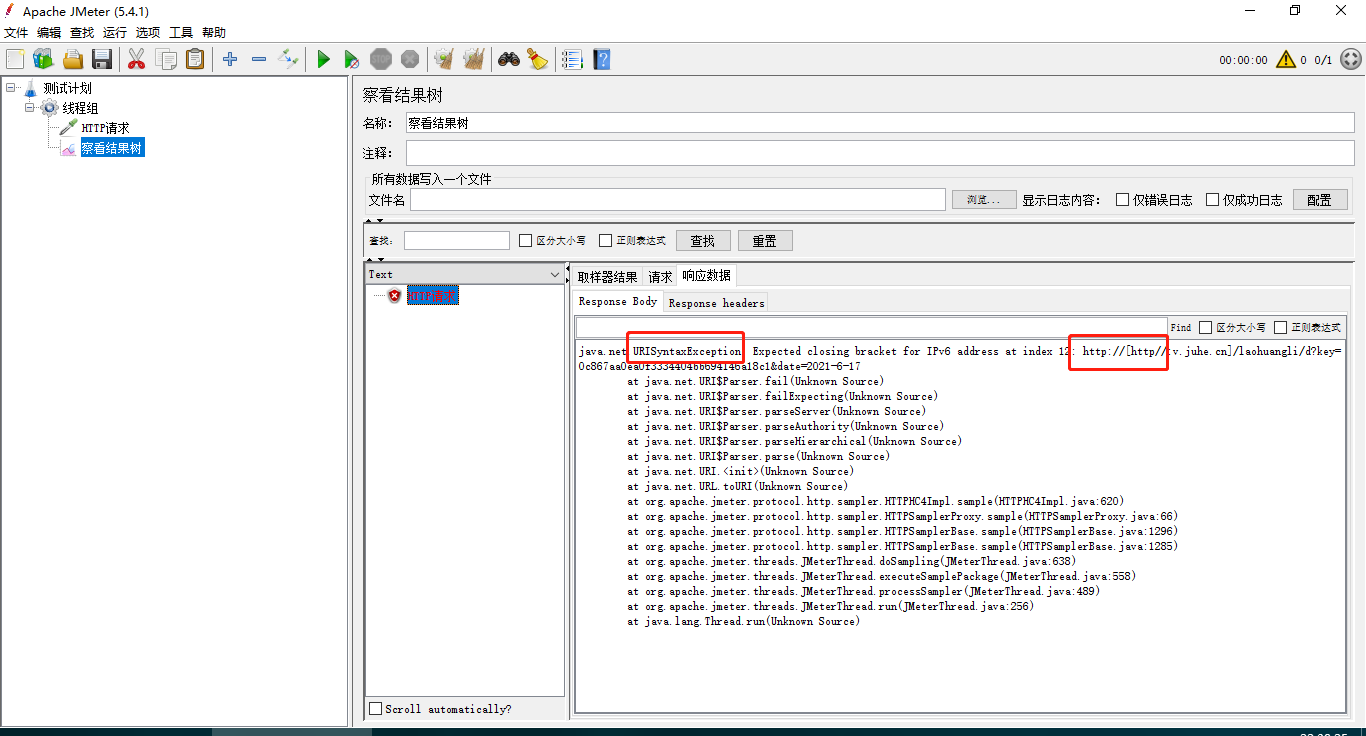Select the Response Body tab

(618, 301)
